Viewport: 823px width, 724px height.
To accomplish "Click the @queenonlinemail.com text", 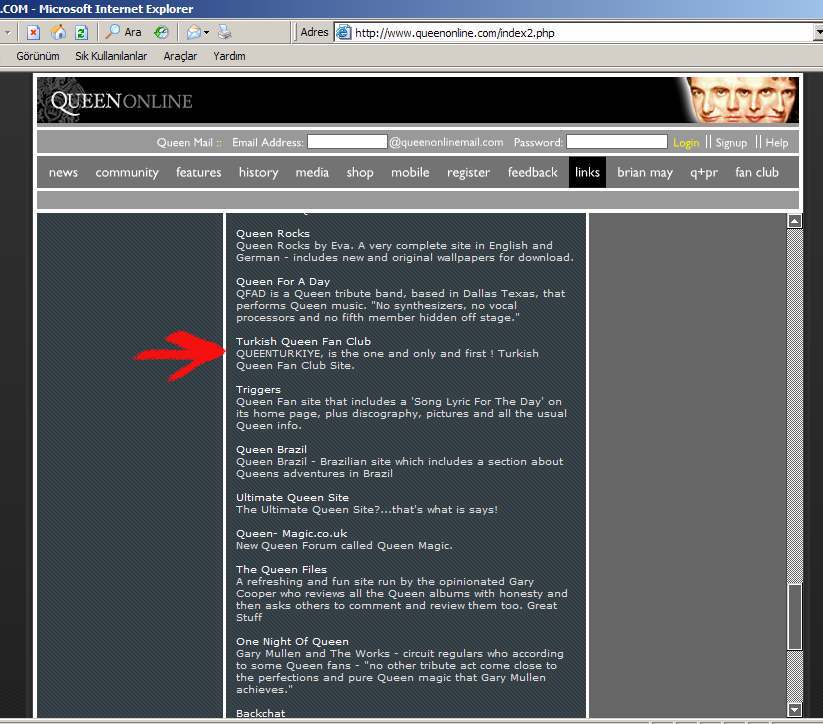I will pos(446,142).
